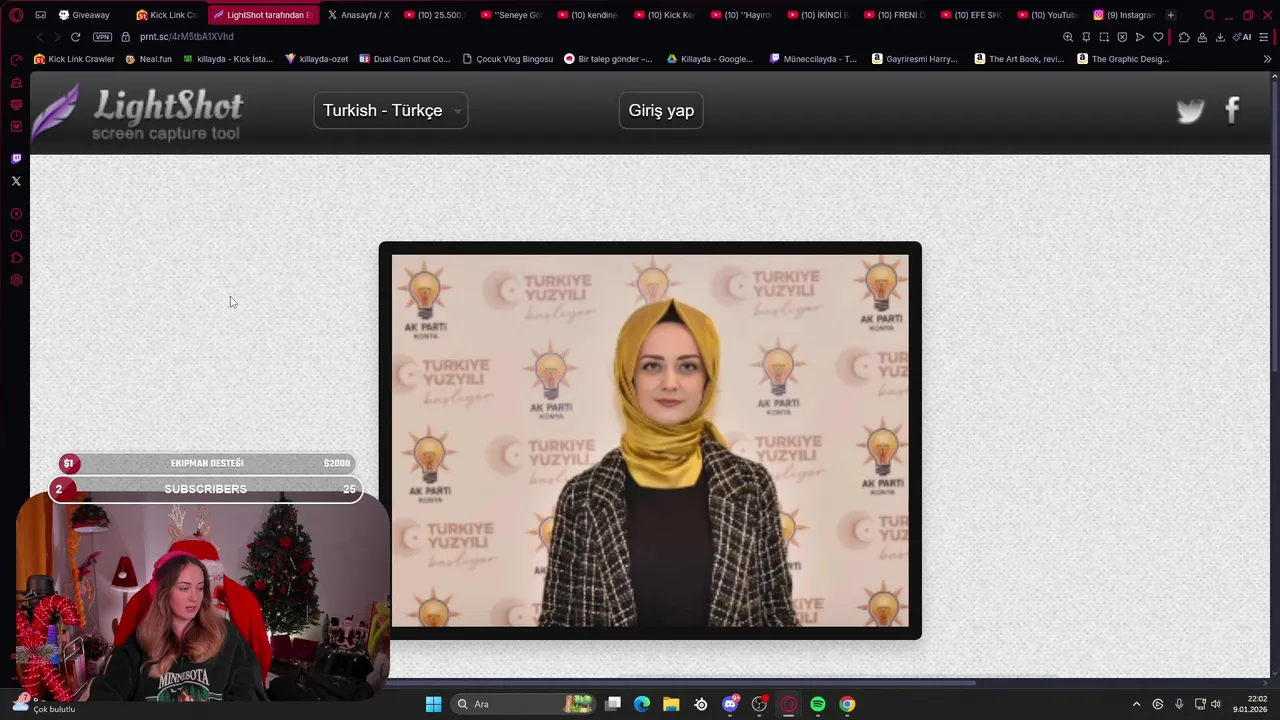Viewport: 1280px width, 720px height.
Task: Click the uploaded screenshot image
Action: 650,440
